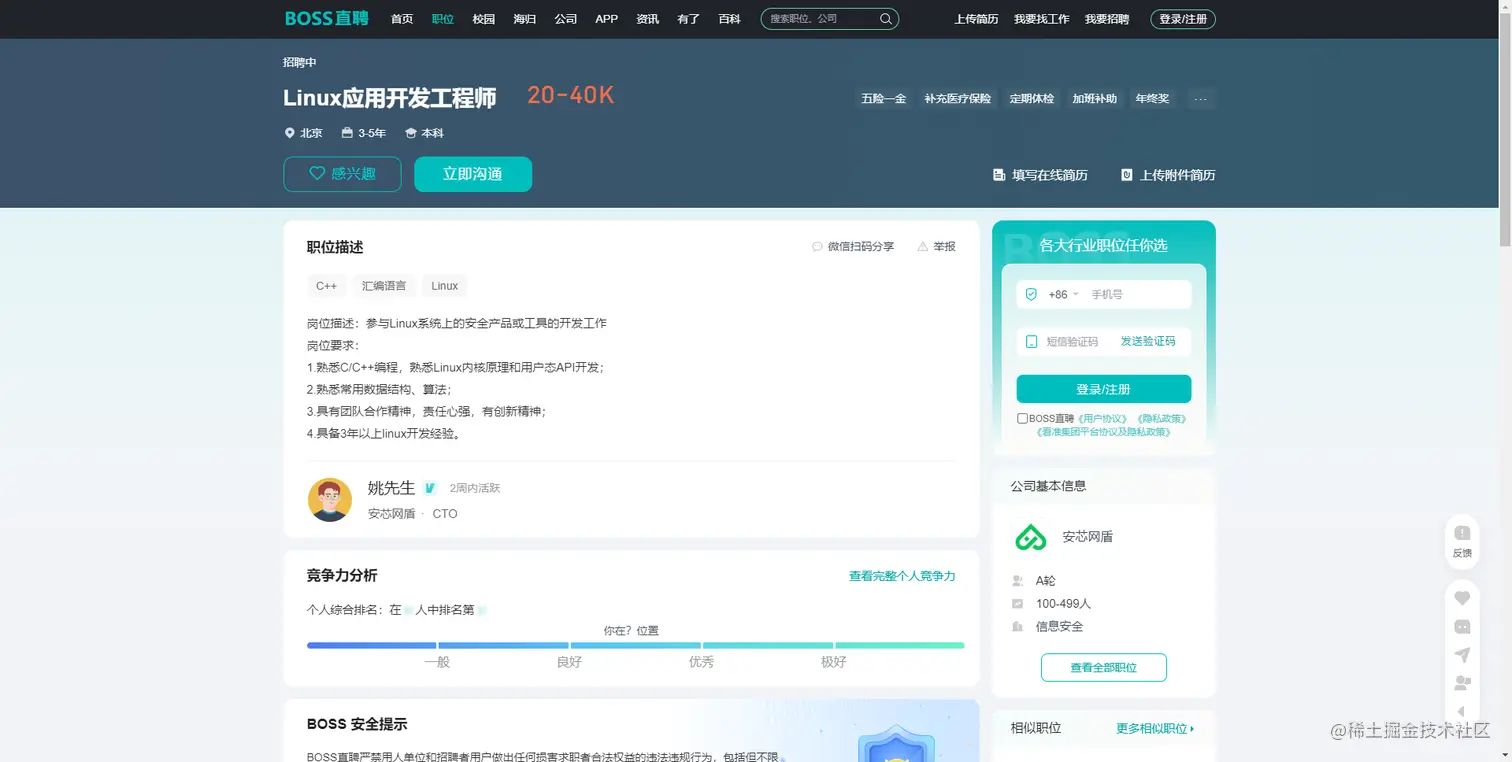Click the graduation cap icon beside 本科
Screen dimensions: 1512x762
pos(410,133)
